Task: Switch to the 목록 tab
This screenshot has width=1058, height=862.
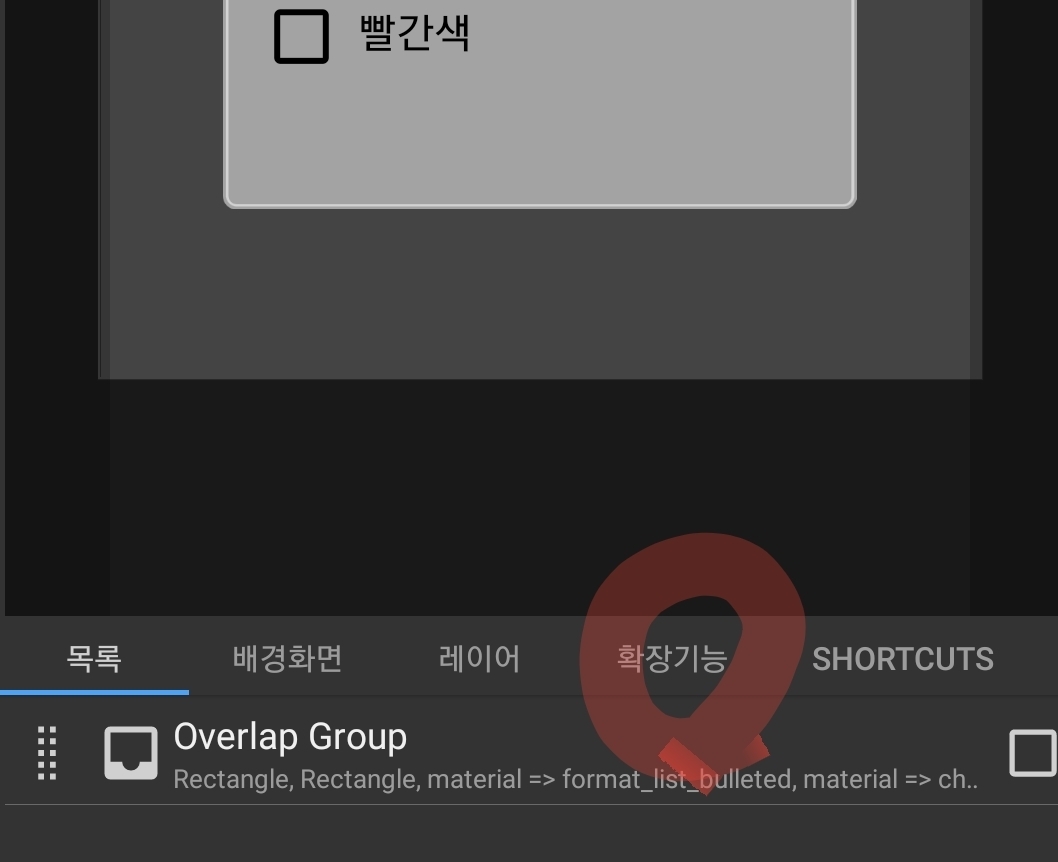Action: (94, 658)
